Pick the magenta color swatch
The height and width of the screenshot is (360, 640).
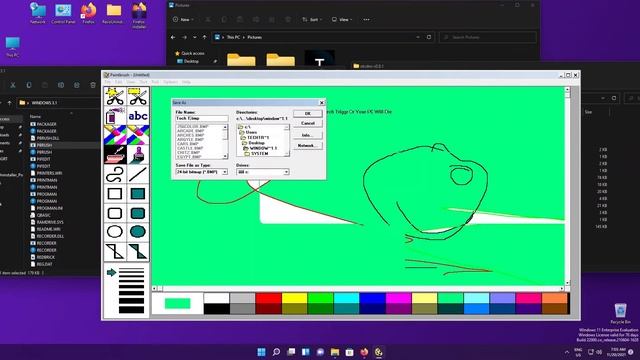tap(398, 298)
